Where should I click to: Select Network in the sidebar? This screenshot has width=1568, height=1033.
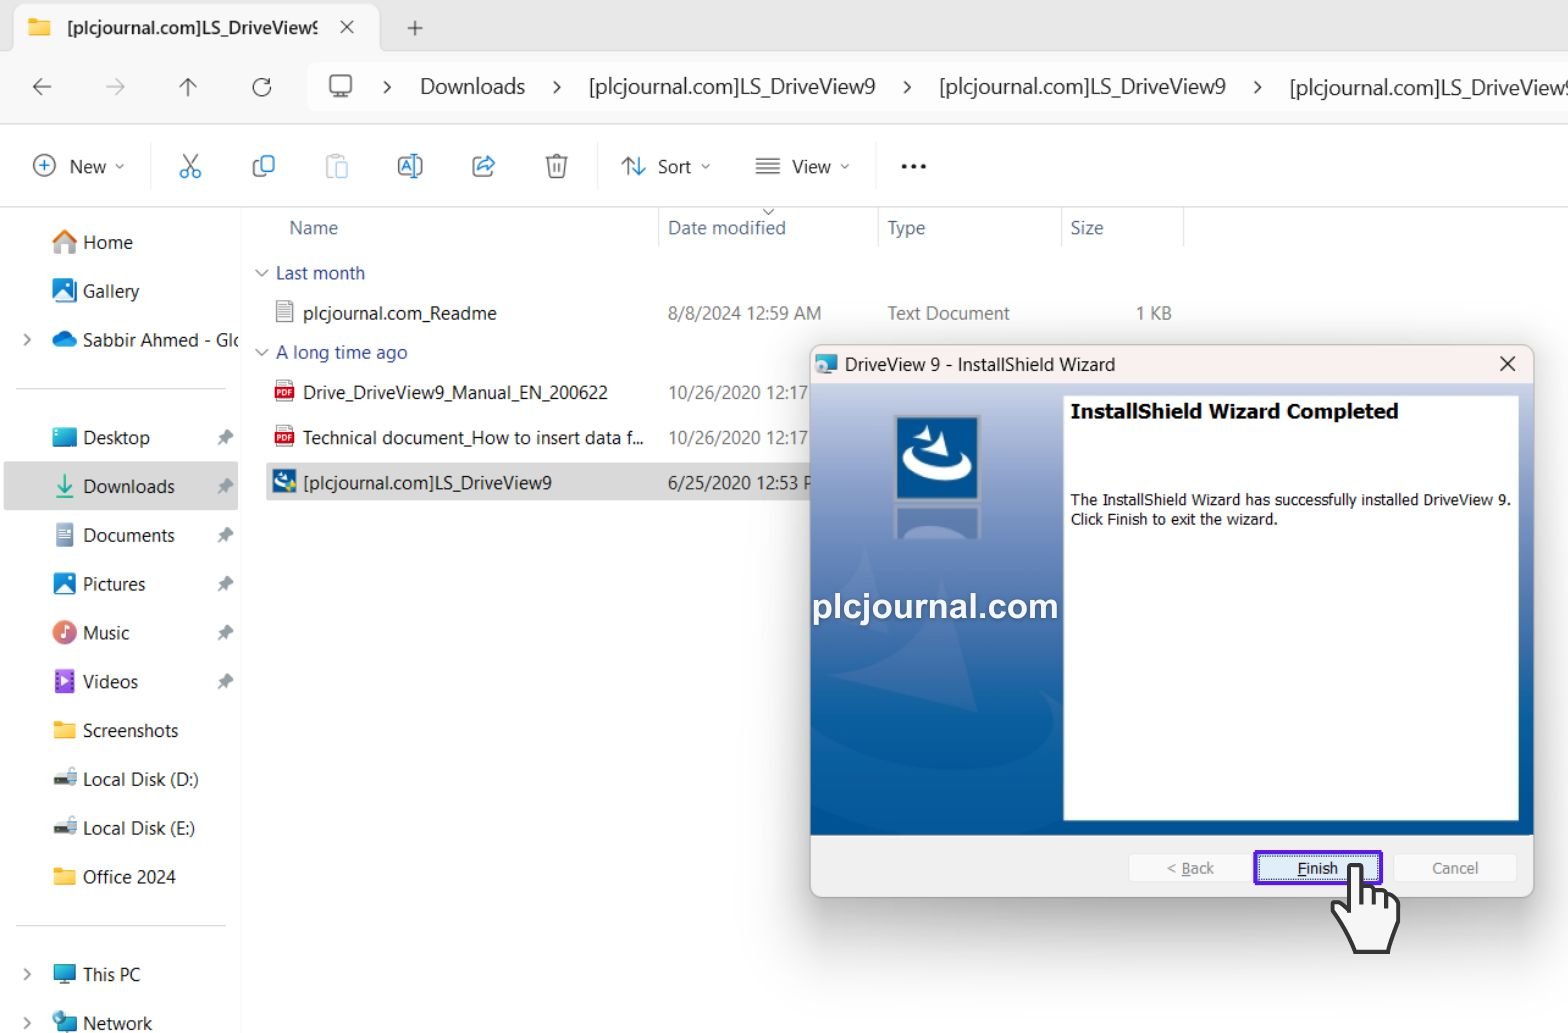[102, 1022]
